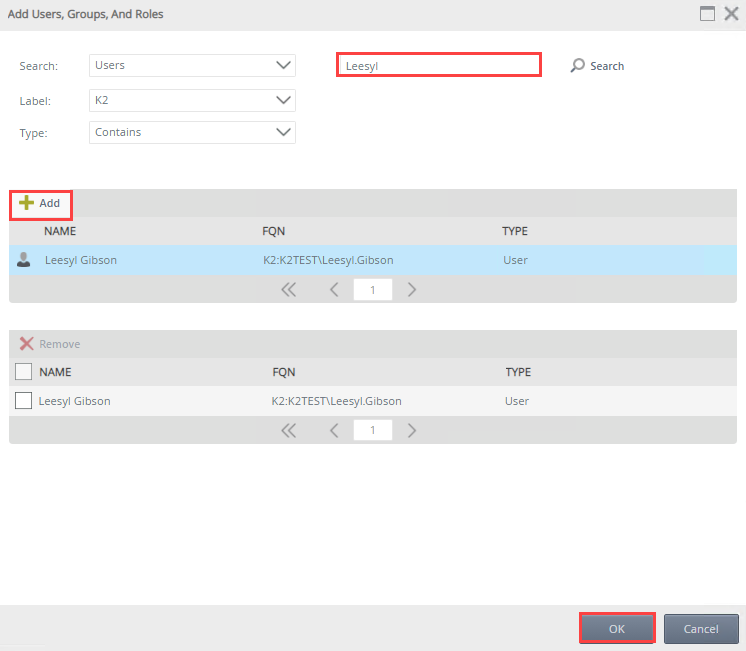Go to first page of search results grid

pyautogui.click(x=289, y=290)
